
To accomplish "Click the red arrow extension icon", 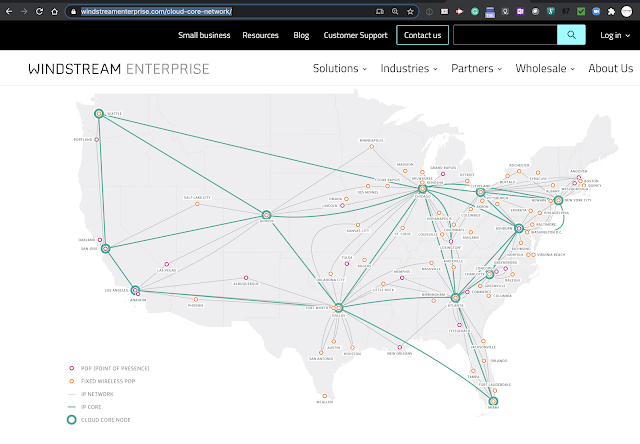I will point(460,11).
